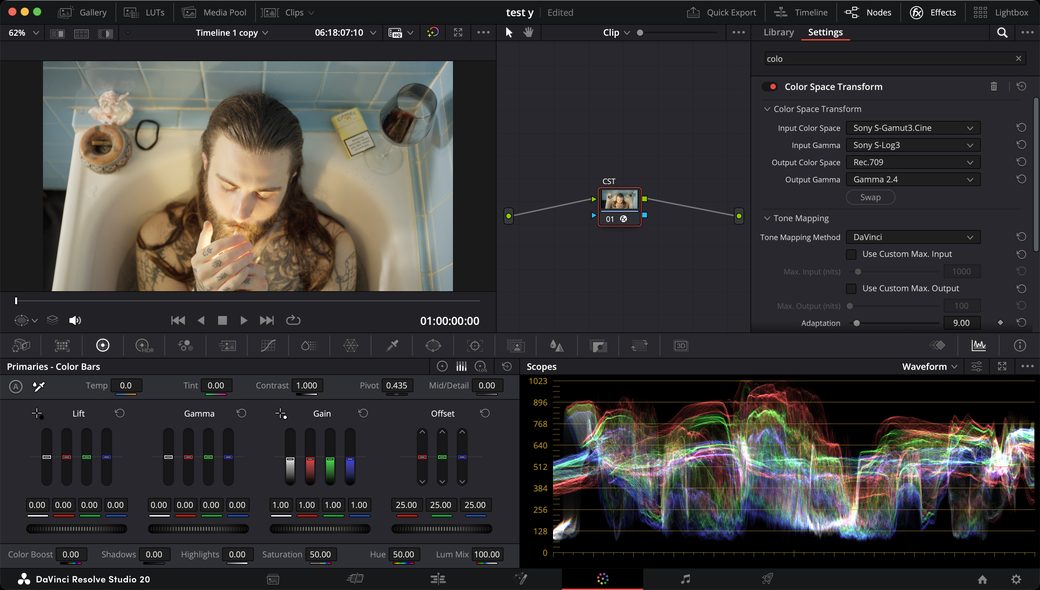The height and width of the screenshot is (590, 1040).
Task: Open the Blur and Sharpen palette
Action: 556,345
